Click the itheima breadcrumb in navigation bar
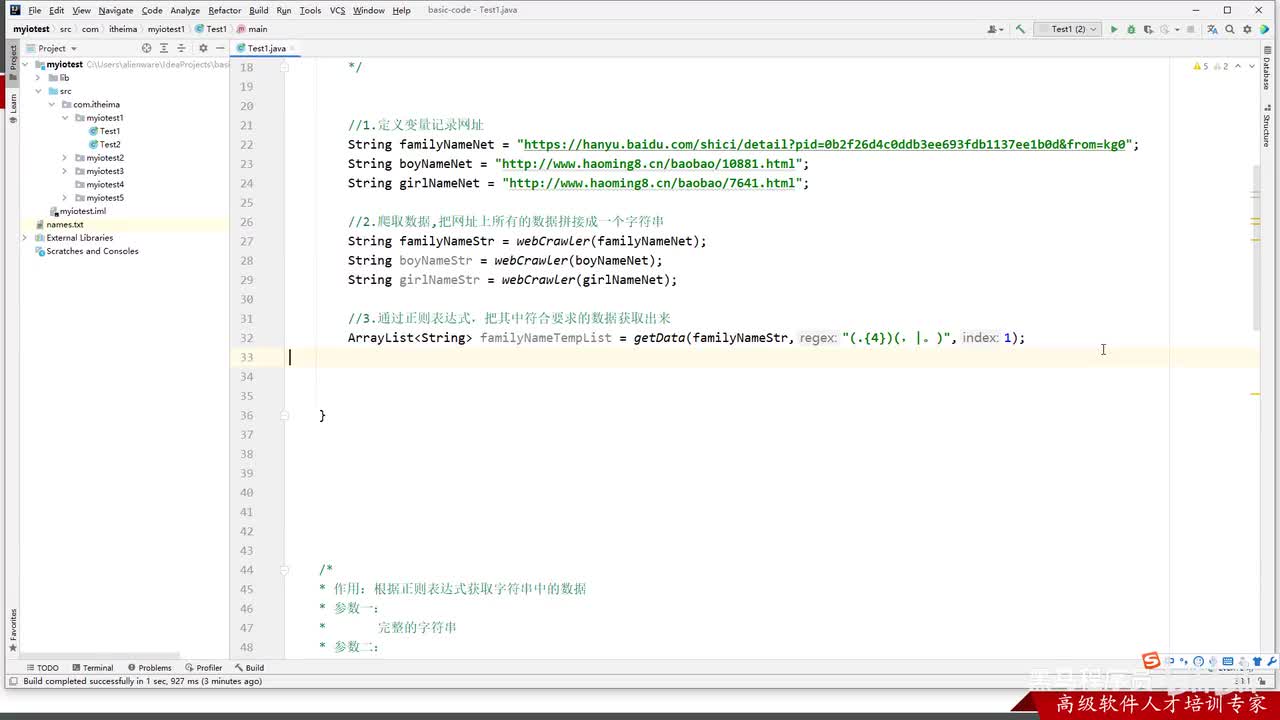 click(x=123, y=29)
